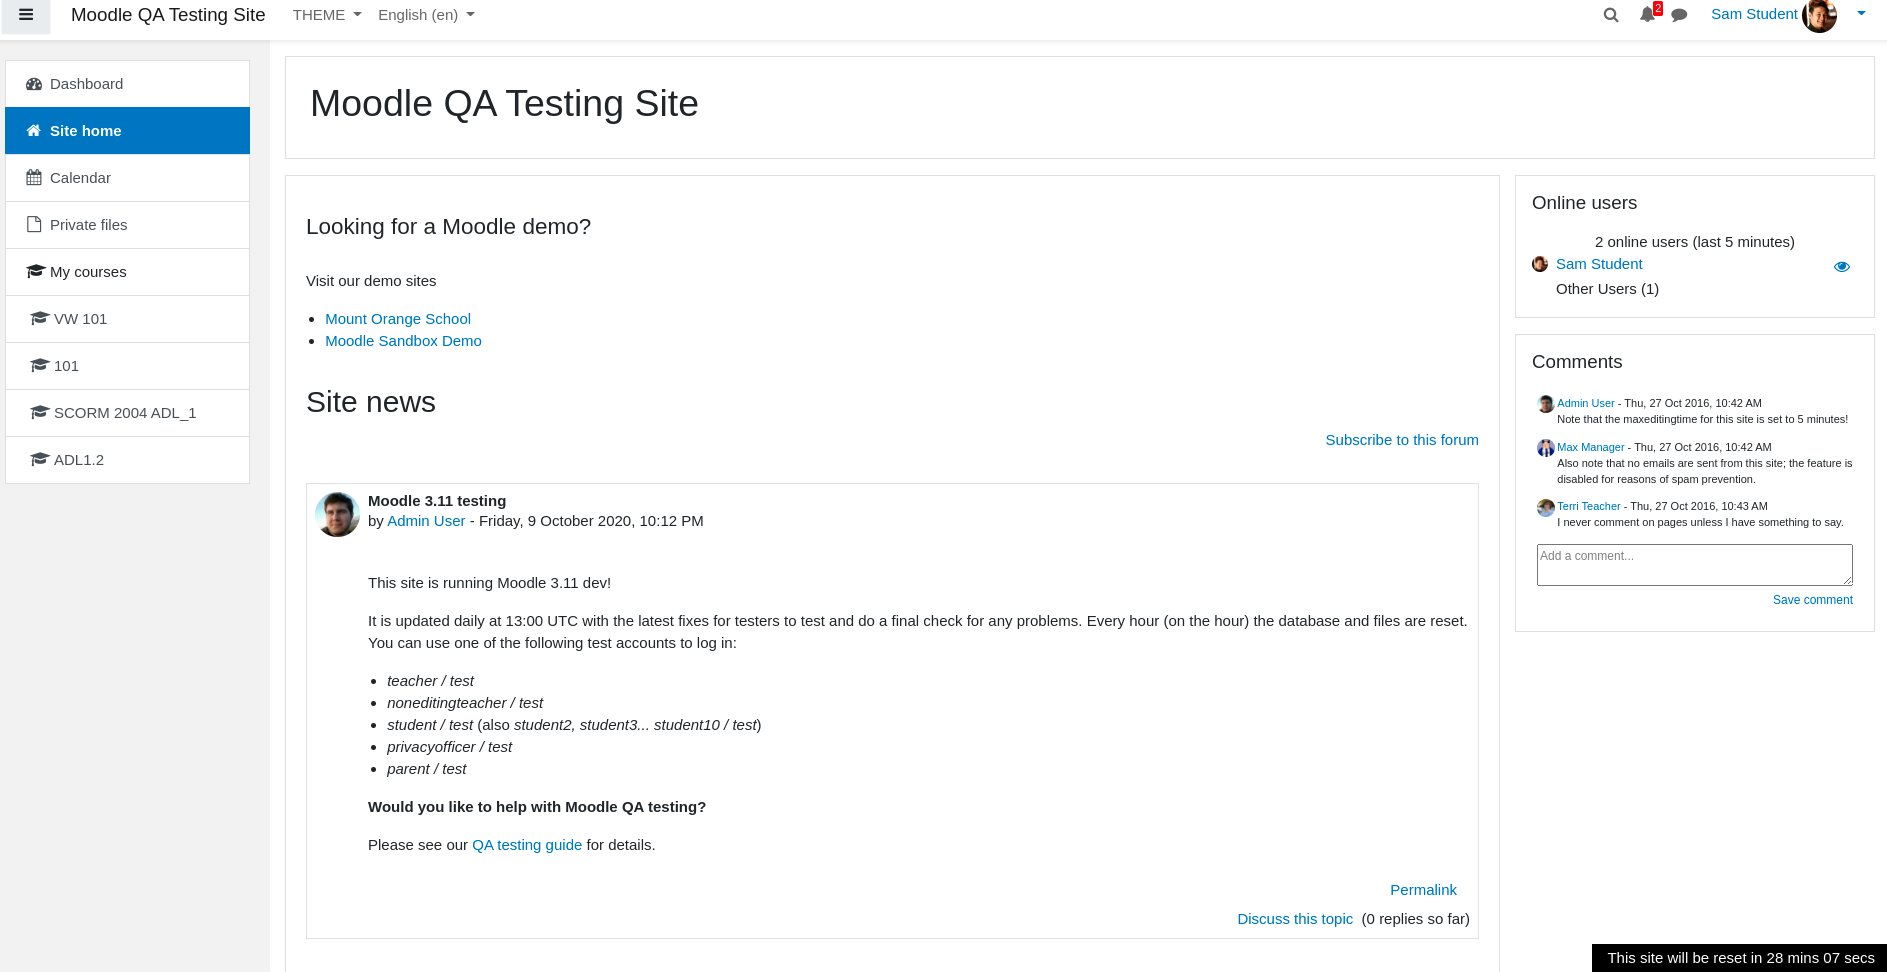Click the graduation cap icon beside SCORM 2004 ADL_1
Screen dimensions: 1887x972
(40, 412)
